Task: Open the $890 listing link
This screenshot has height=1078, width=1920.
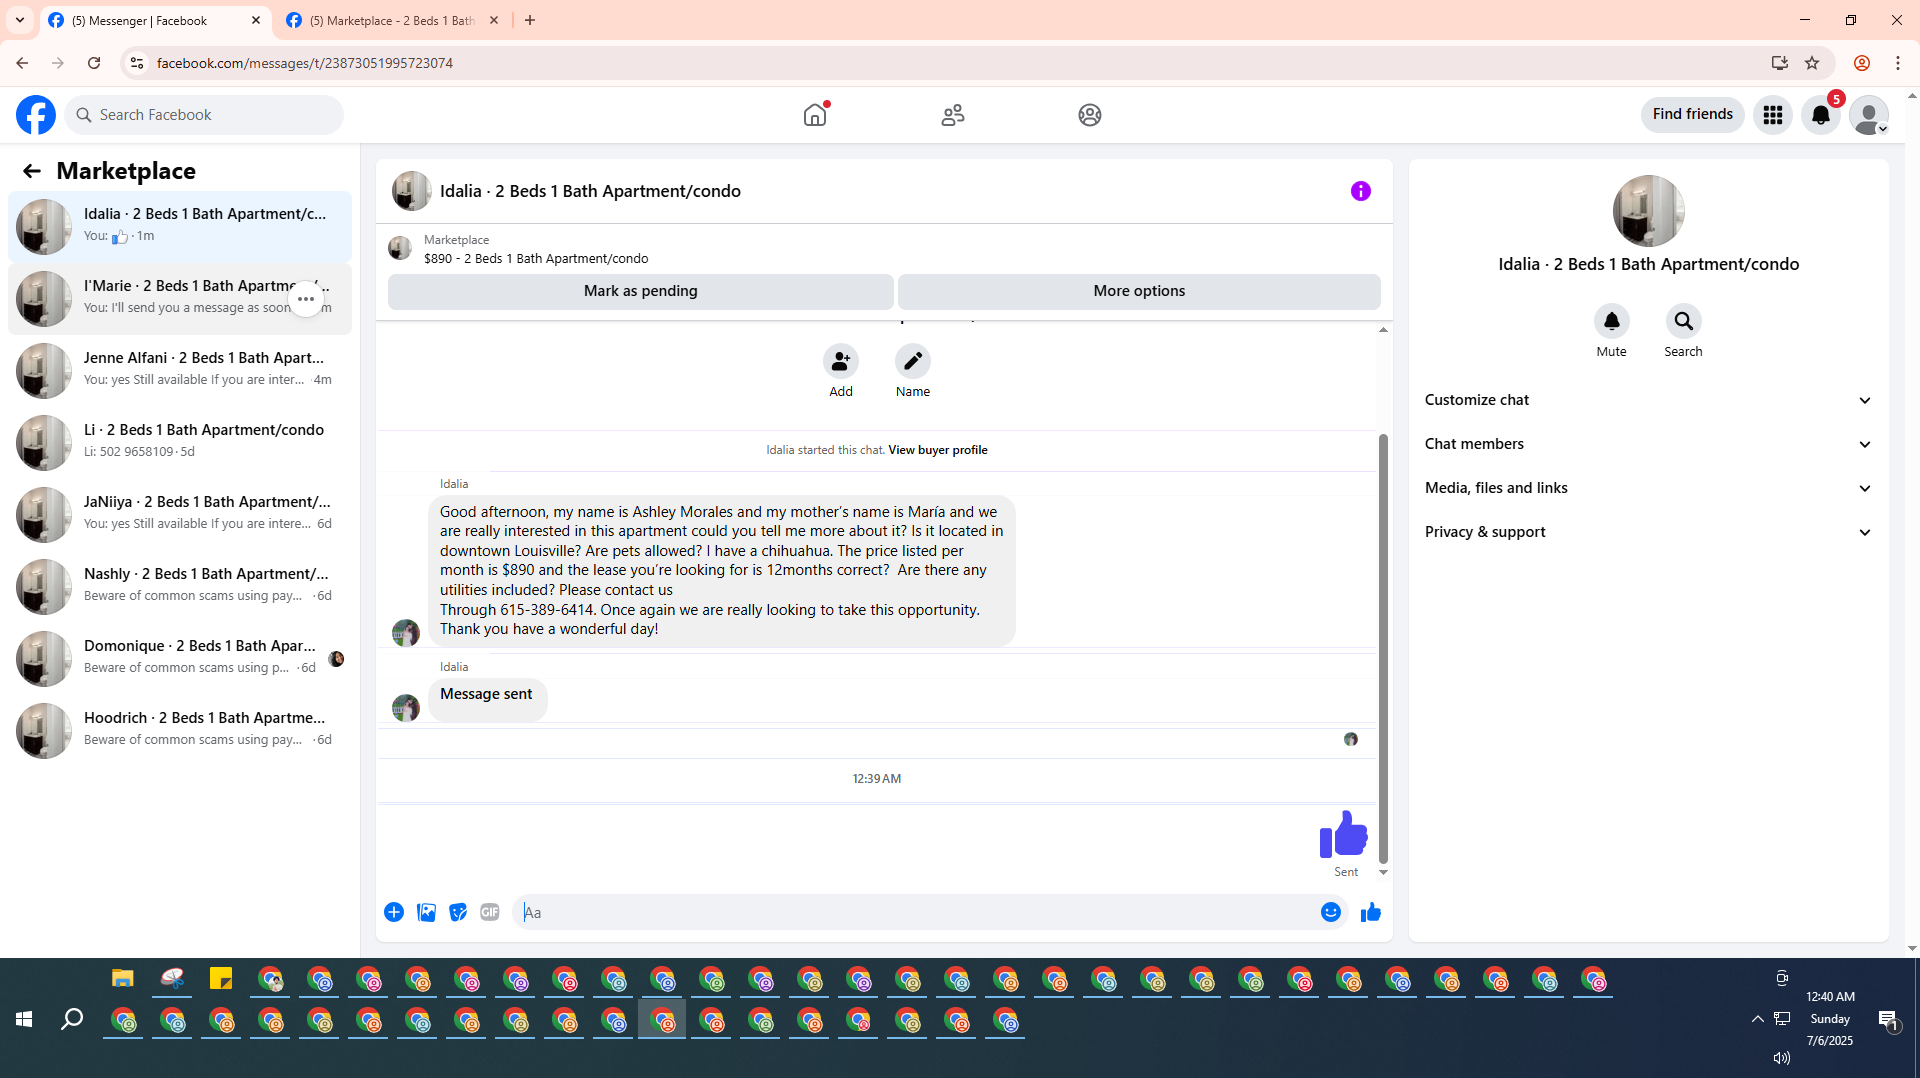Action: (x=536, y=259)
